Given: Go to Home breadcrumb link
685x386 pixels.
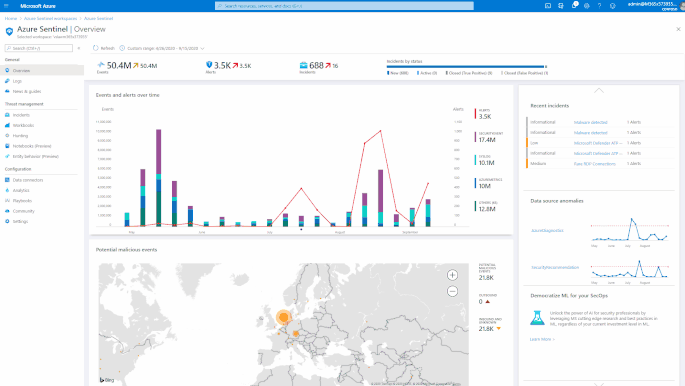Looking at the screenshot, I should (11, 18).
